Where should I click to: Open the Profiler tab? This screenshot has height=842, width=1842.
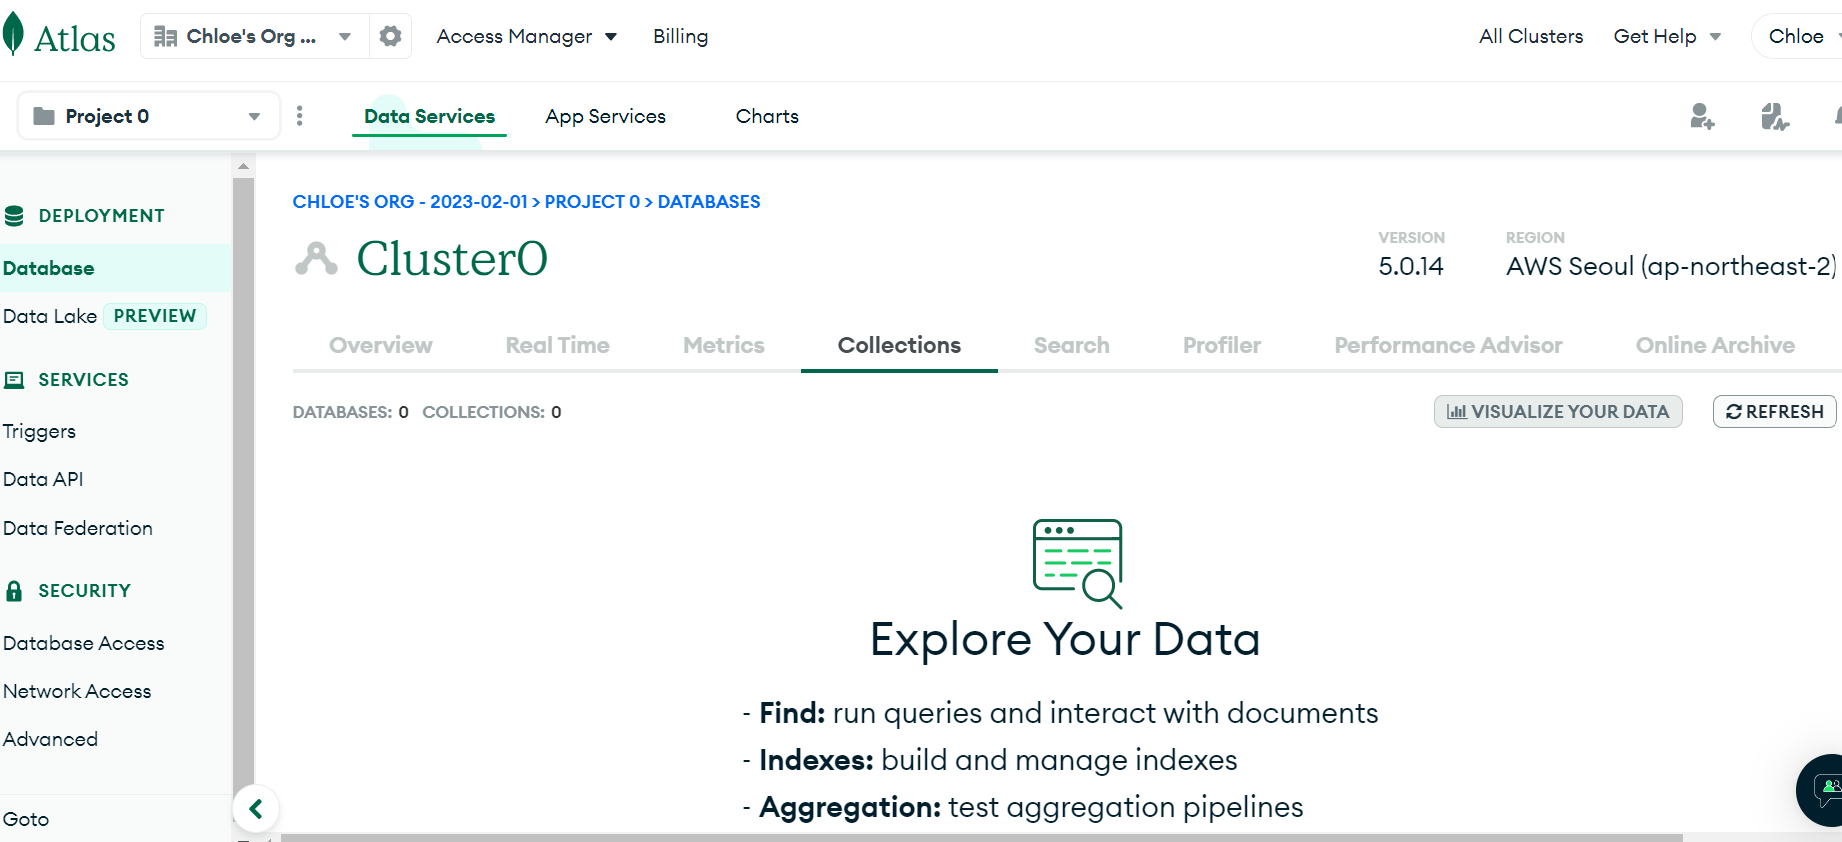[1222, 345]
